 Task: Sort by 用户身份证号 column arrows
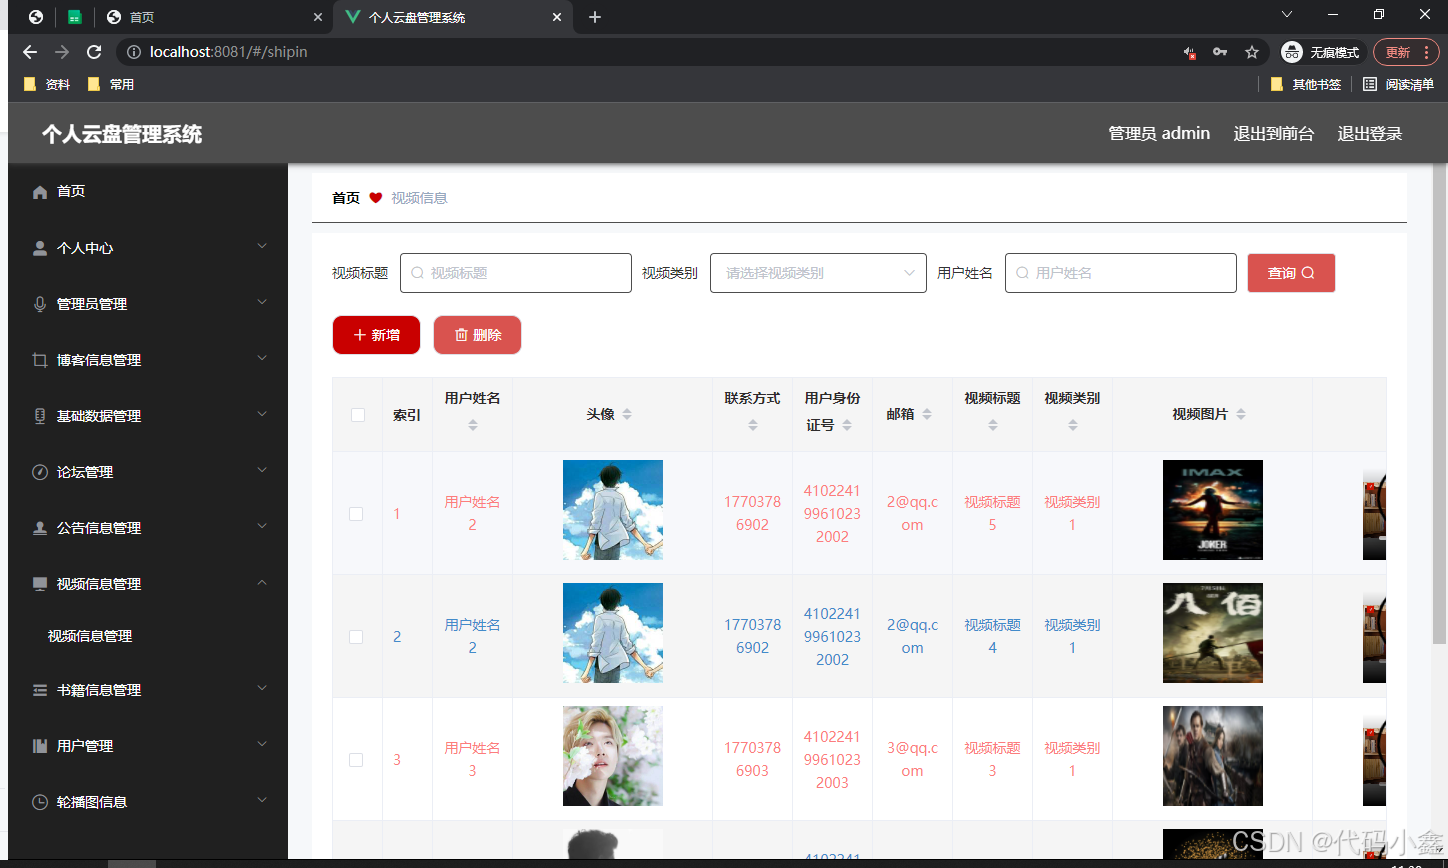[847, 425]
